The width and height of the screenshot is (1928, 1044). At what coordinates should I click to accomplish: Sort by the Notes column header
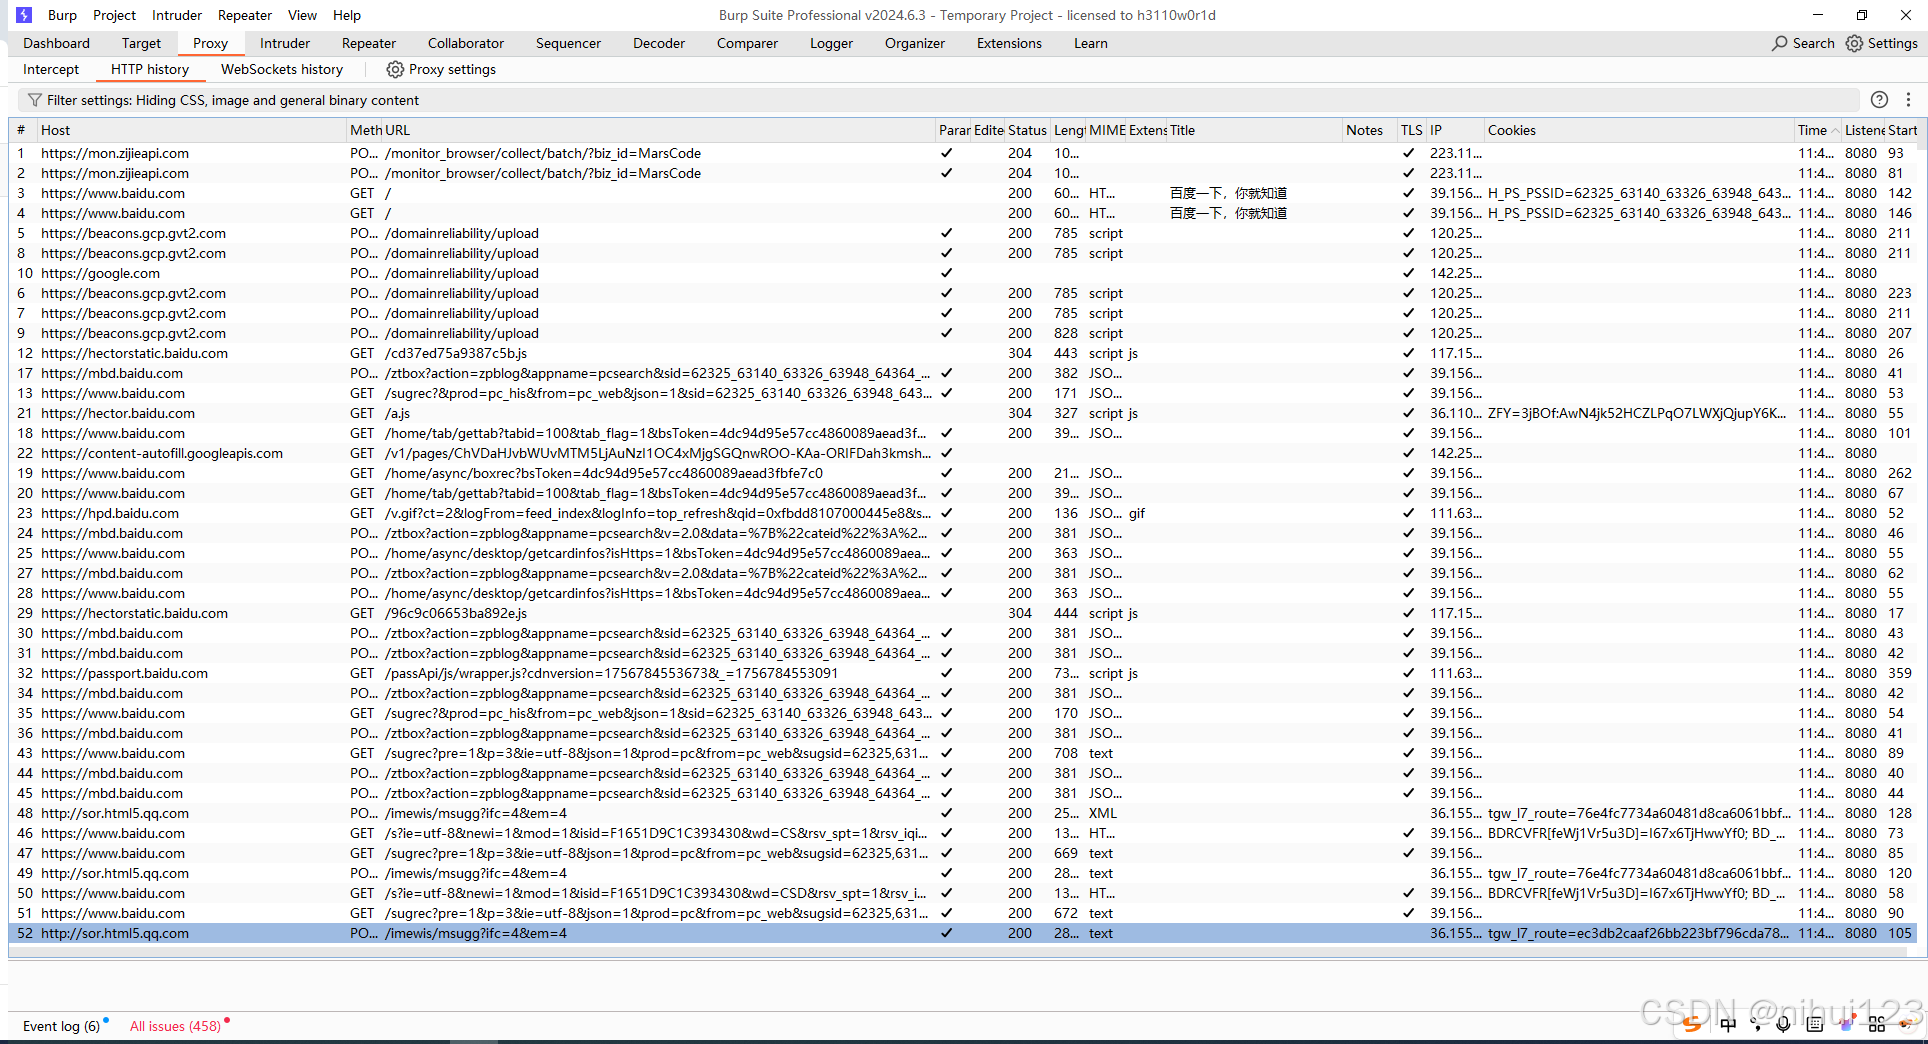pyautogui.click(x=1369, y=130)
